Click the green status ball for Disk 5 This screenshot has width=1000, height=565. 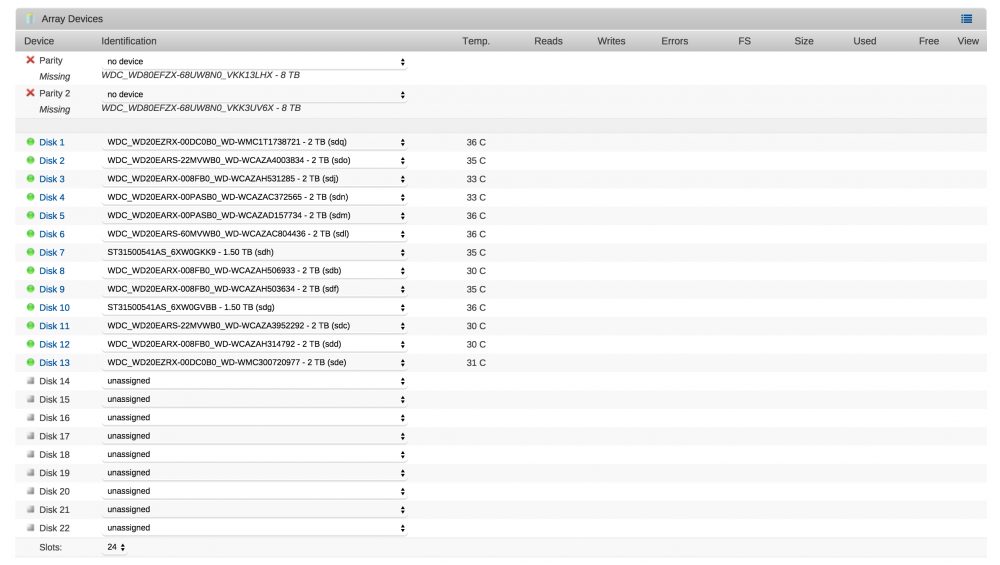(x=30, y=216)
